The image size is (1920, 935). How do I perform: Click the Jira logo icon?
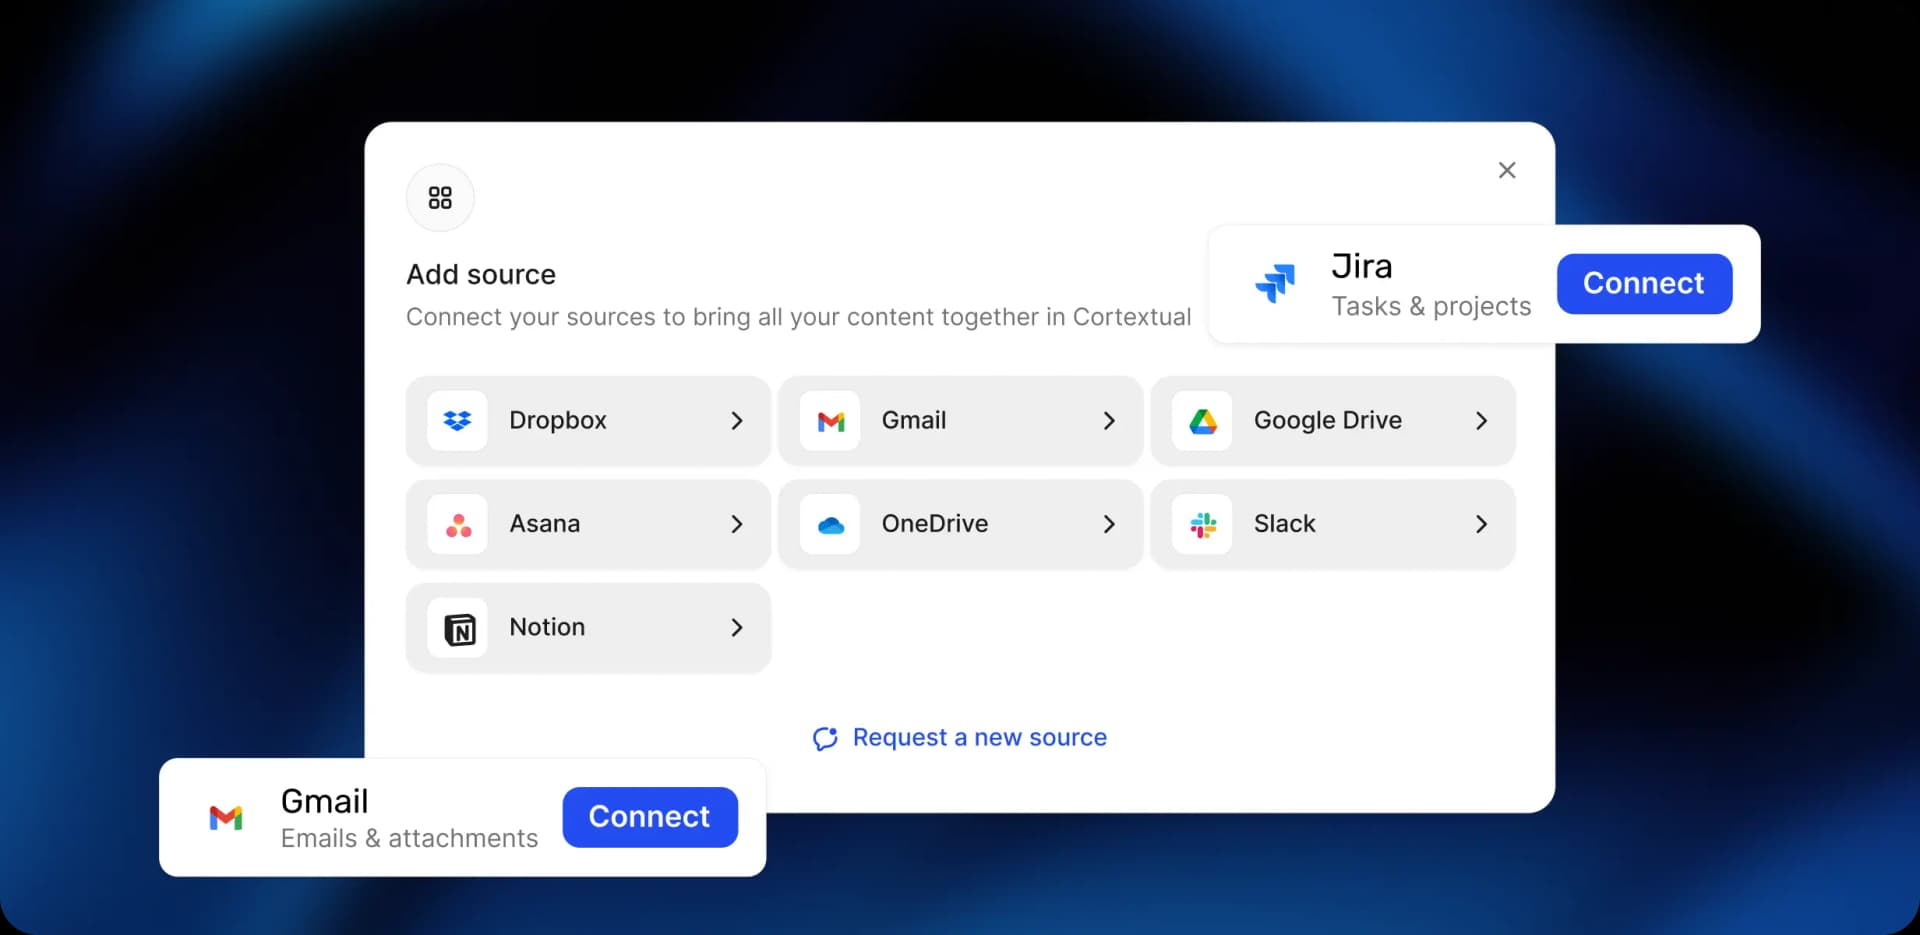click(1275, 283)
